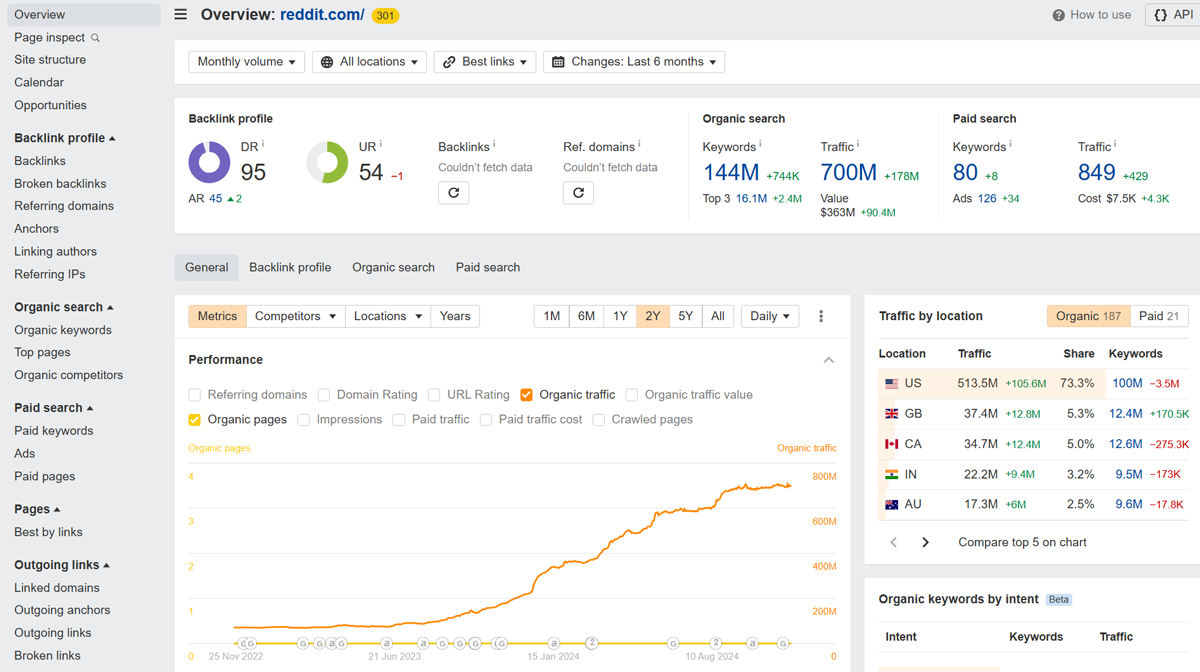Open Site structure in sidebar
Viewport: 1200px width, 672px height.
click(x=50, y=60)
